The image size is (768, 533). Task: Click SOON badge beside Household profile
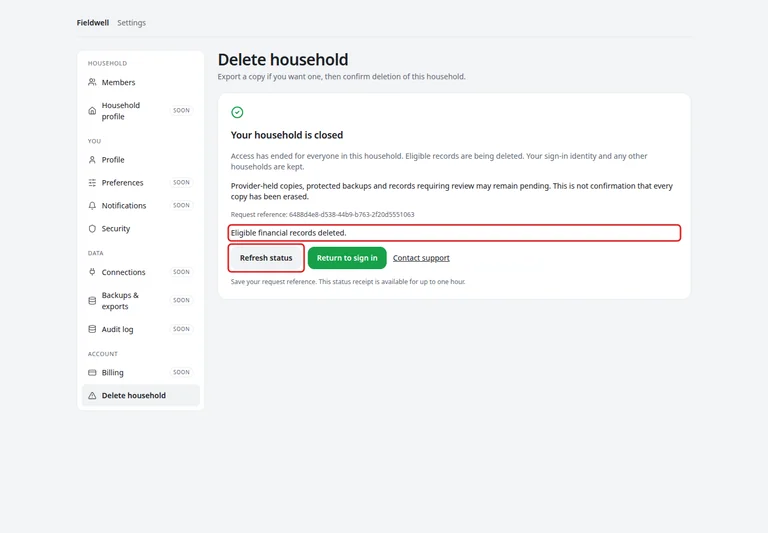181,111
